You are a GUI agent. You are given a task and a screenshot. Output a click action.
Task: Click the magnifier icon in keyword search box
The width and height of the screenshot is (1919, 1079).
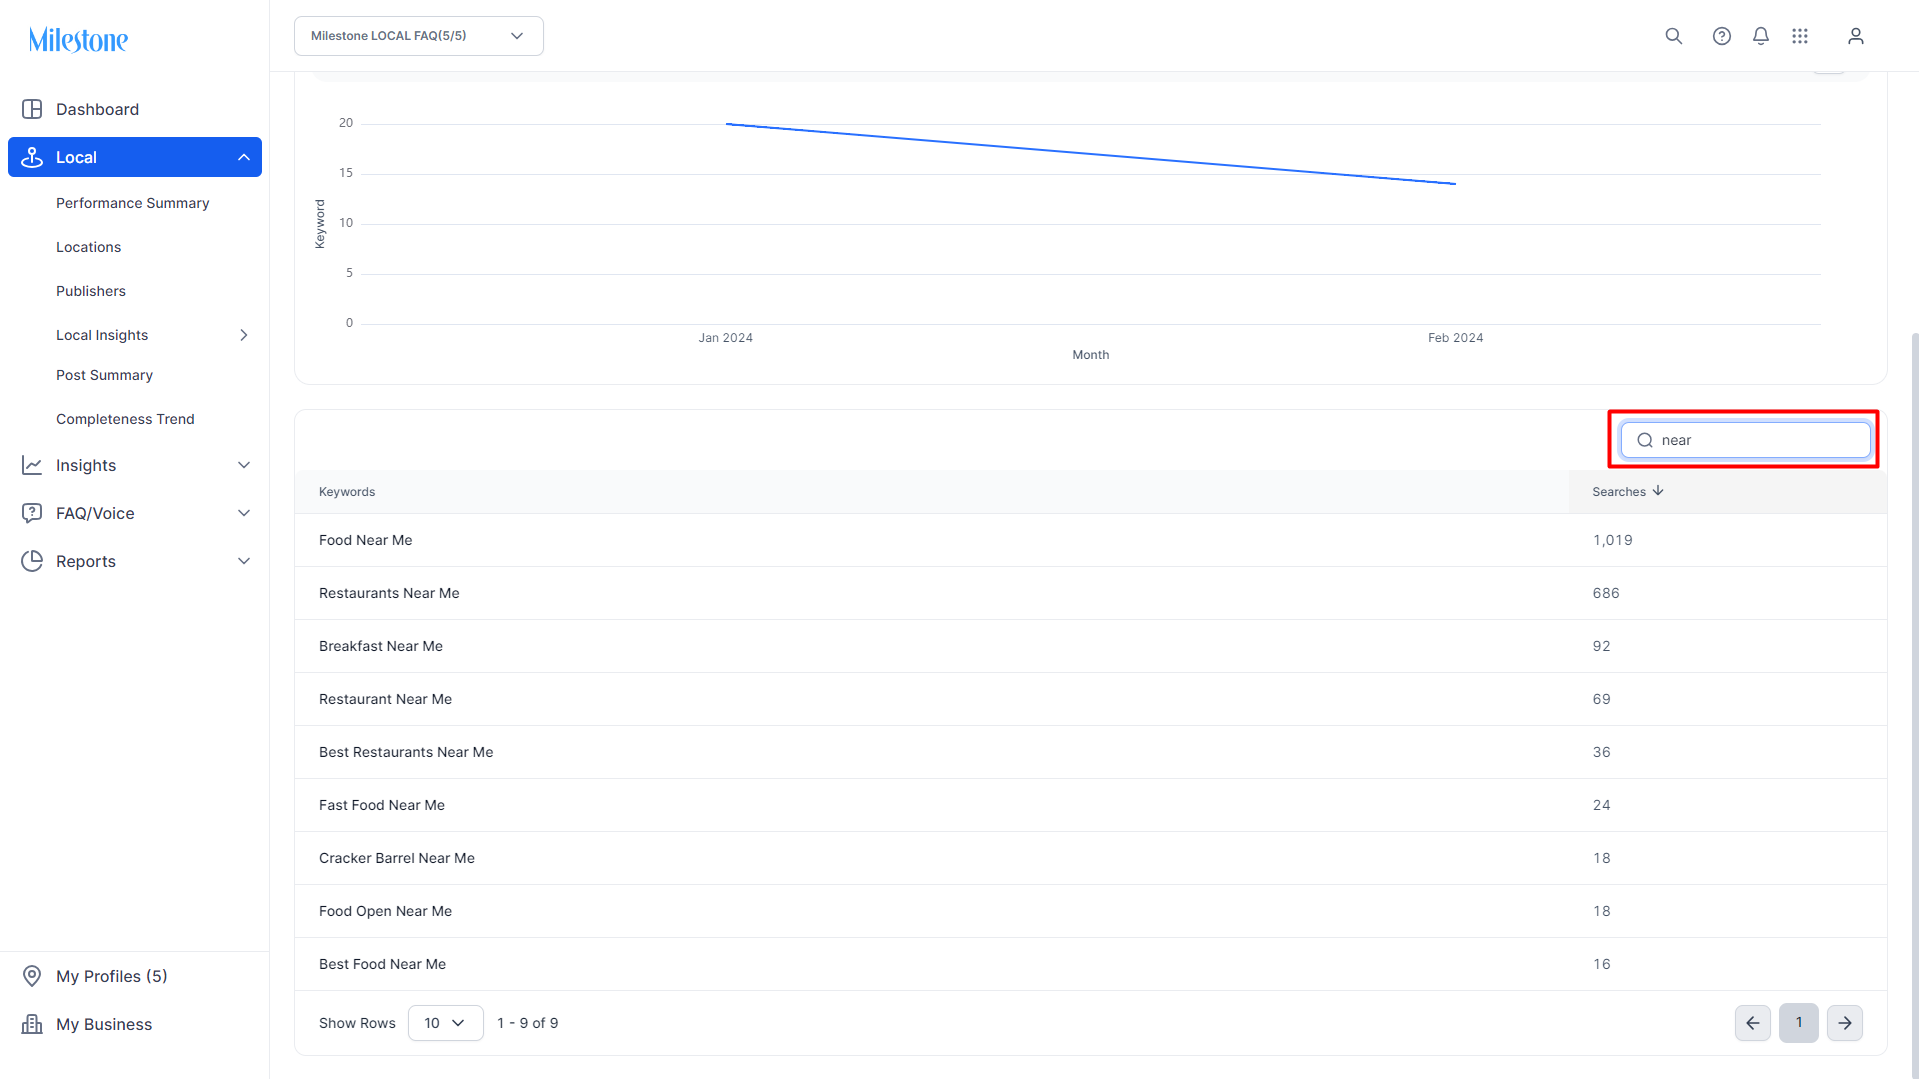click(x=1645, y=440)
